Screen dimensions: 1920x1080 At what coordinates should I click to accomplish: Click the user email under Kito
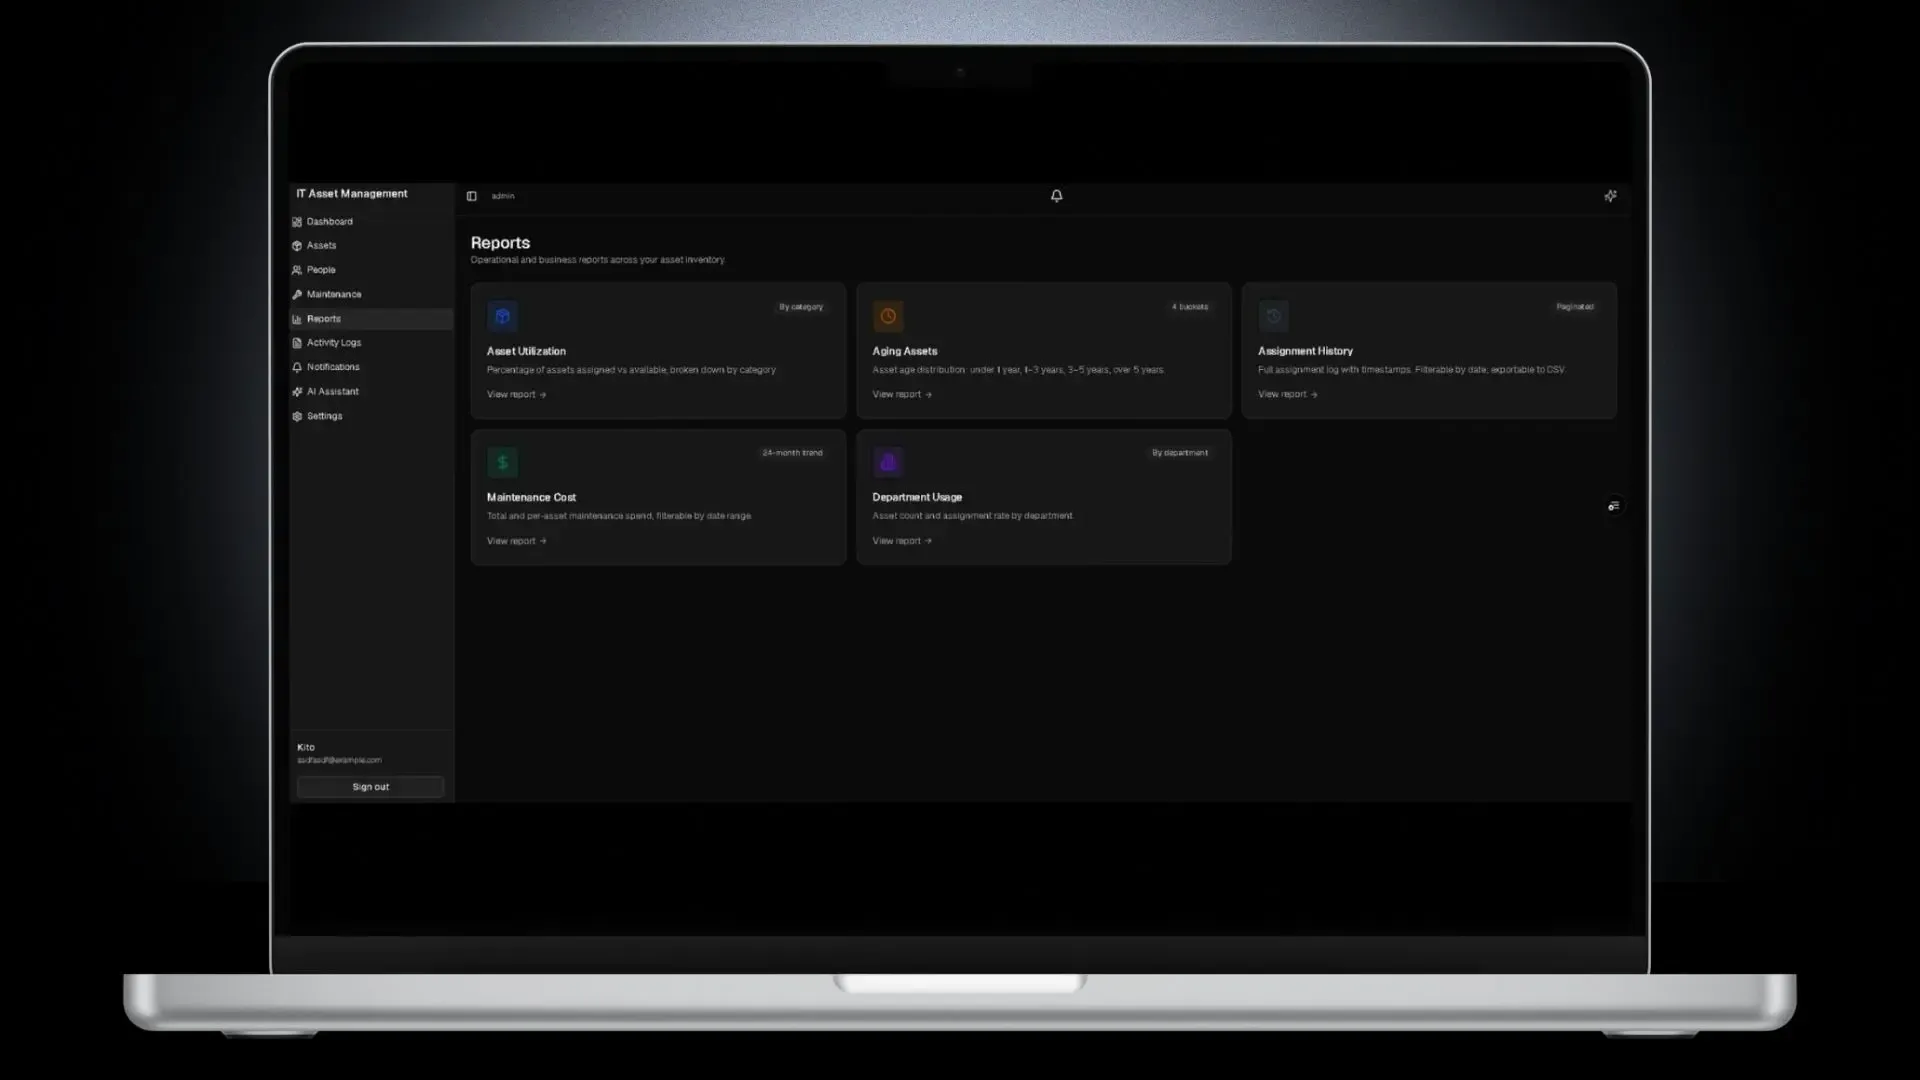click(x=339, y=760)
